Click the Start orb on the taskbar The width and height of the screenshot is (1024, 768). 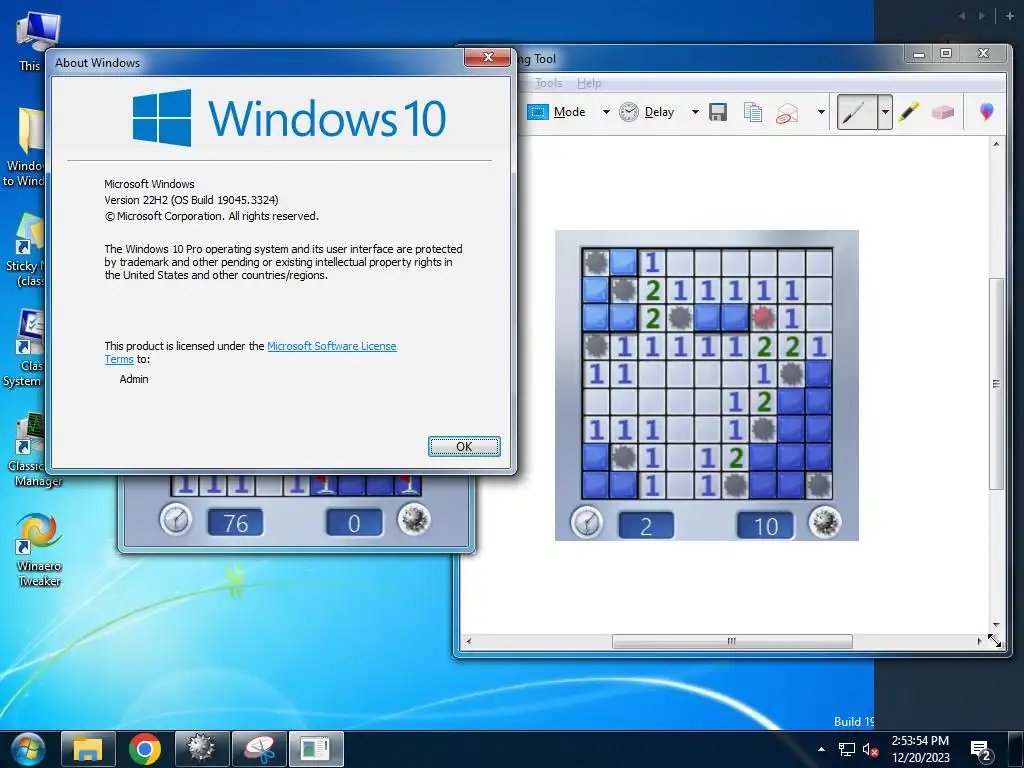tap(27, 748)
